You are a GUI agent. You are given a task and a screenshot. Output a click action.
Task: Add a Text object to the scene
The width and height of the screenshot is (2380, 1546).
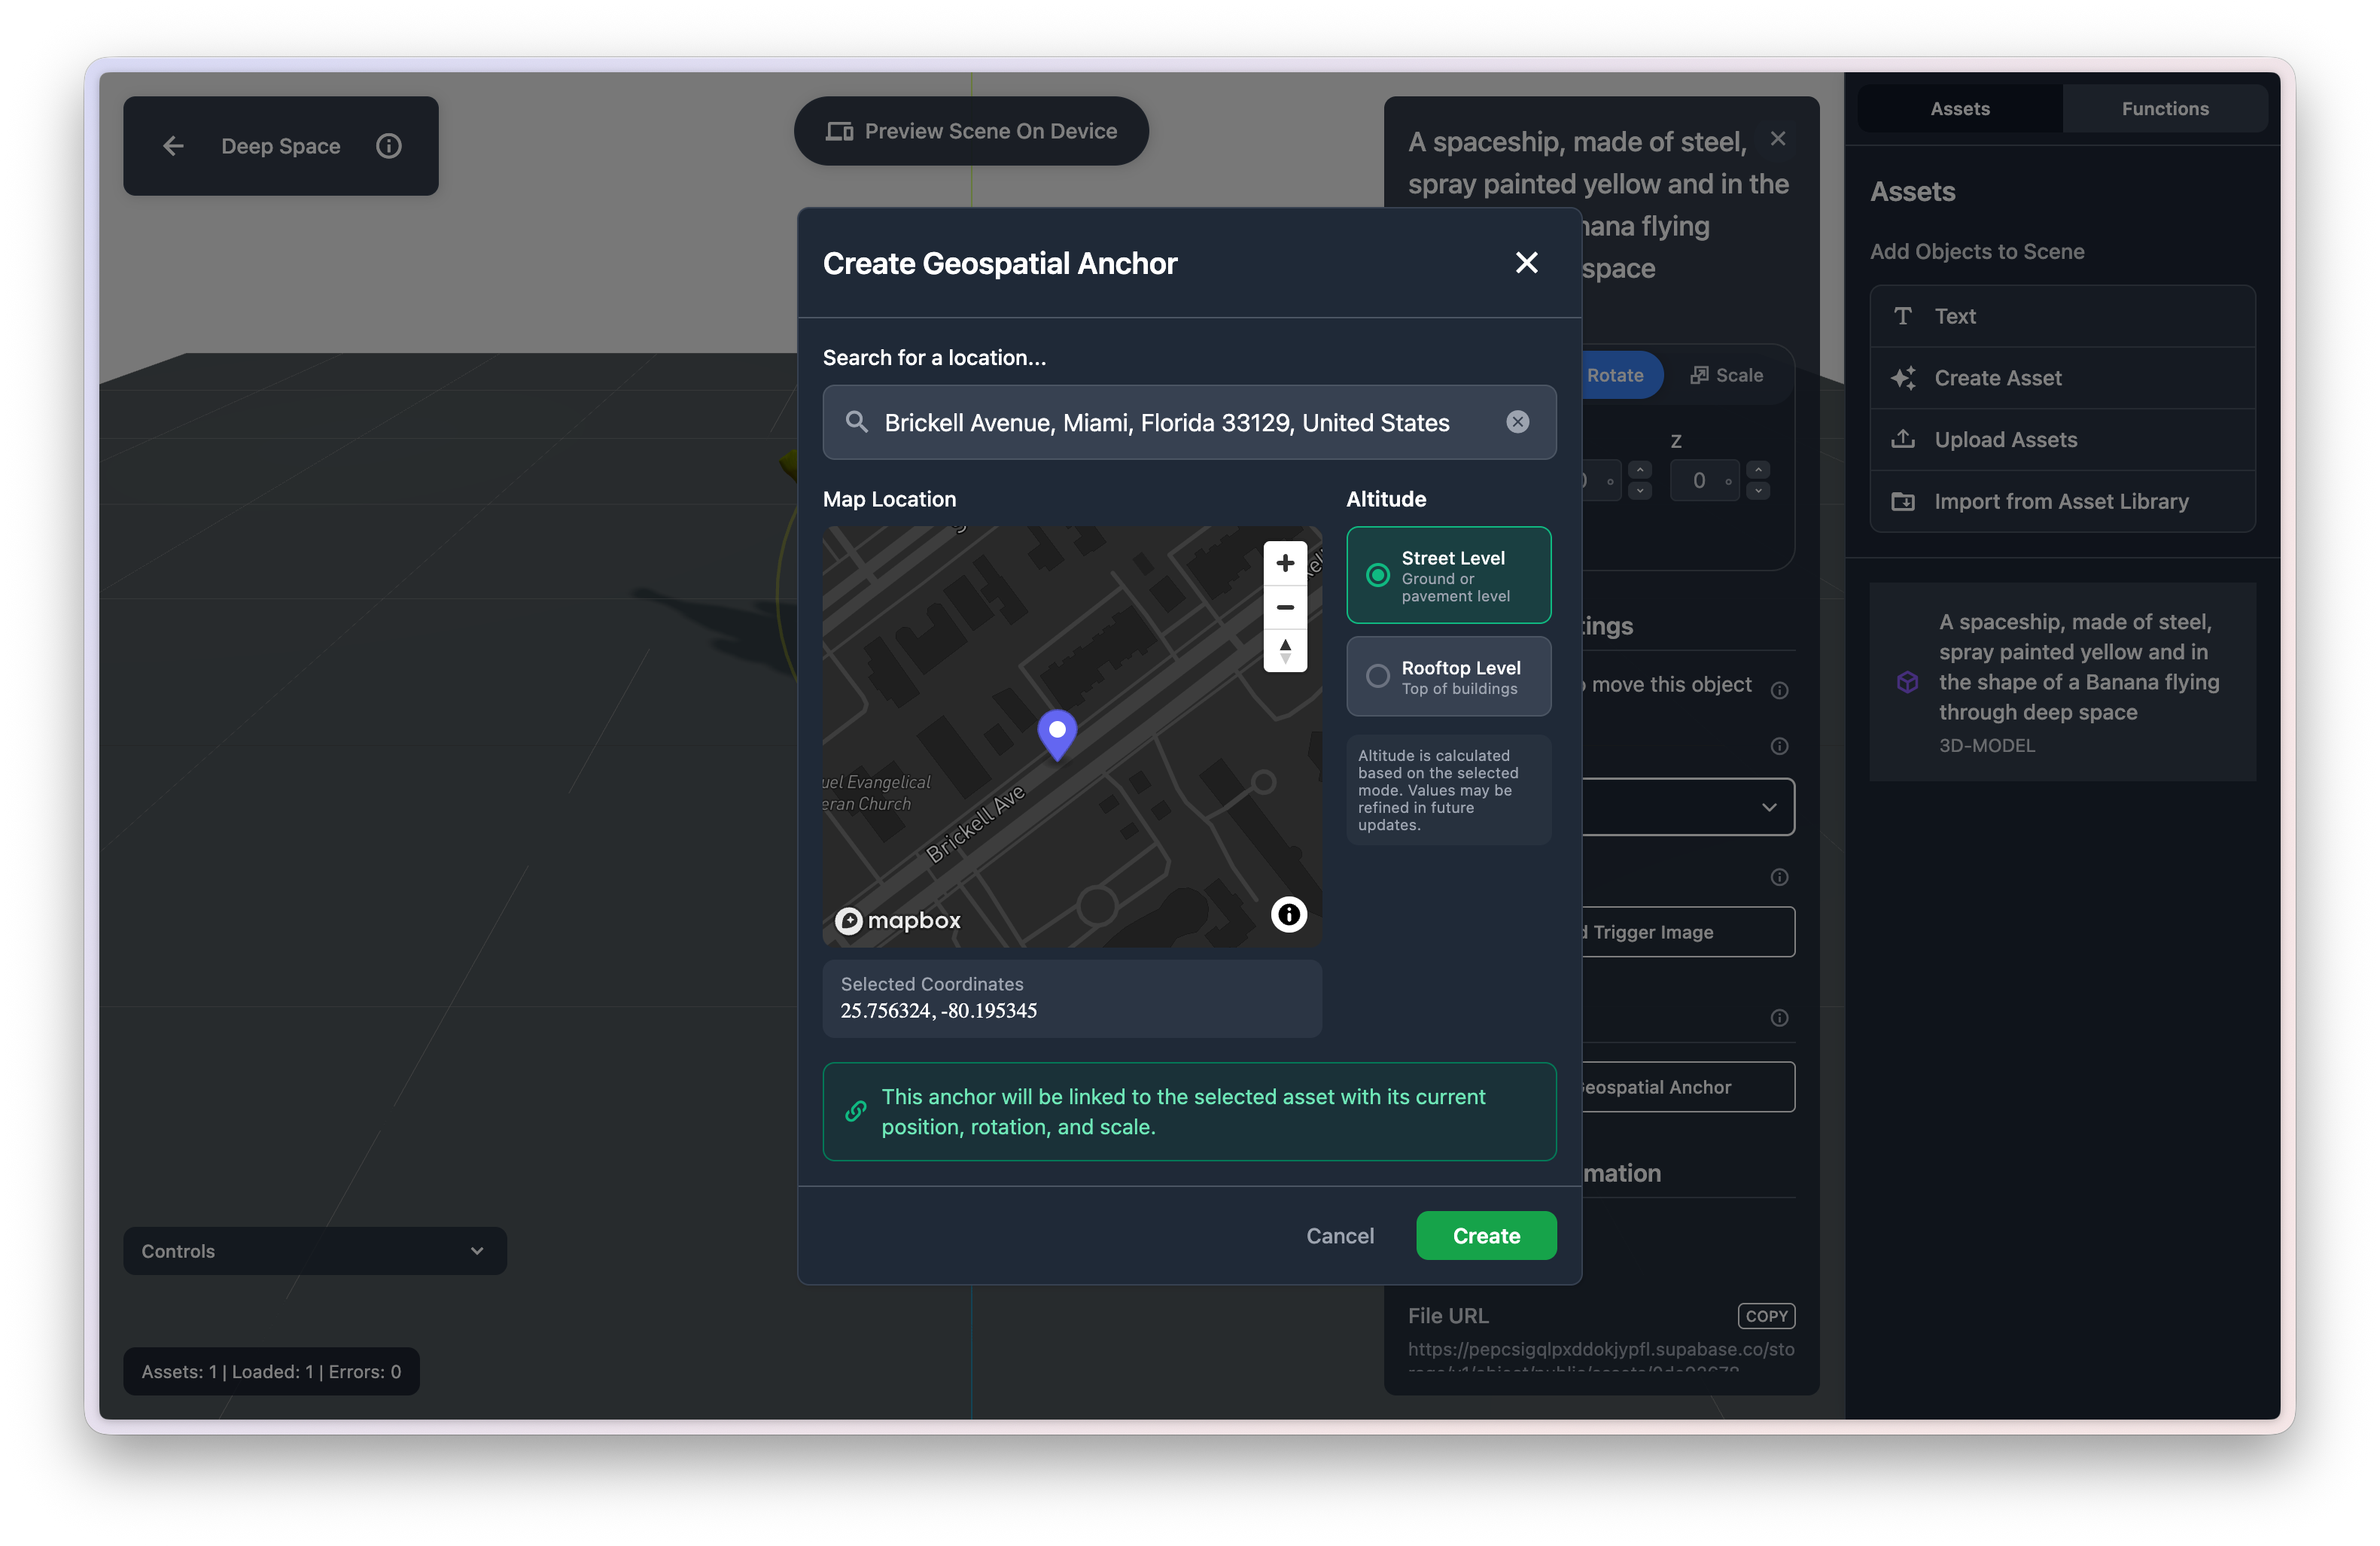coord(2062,316)
